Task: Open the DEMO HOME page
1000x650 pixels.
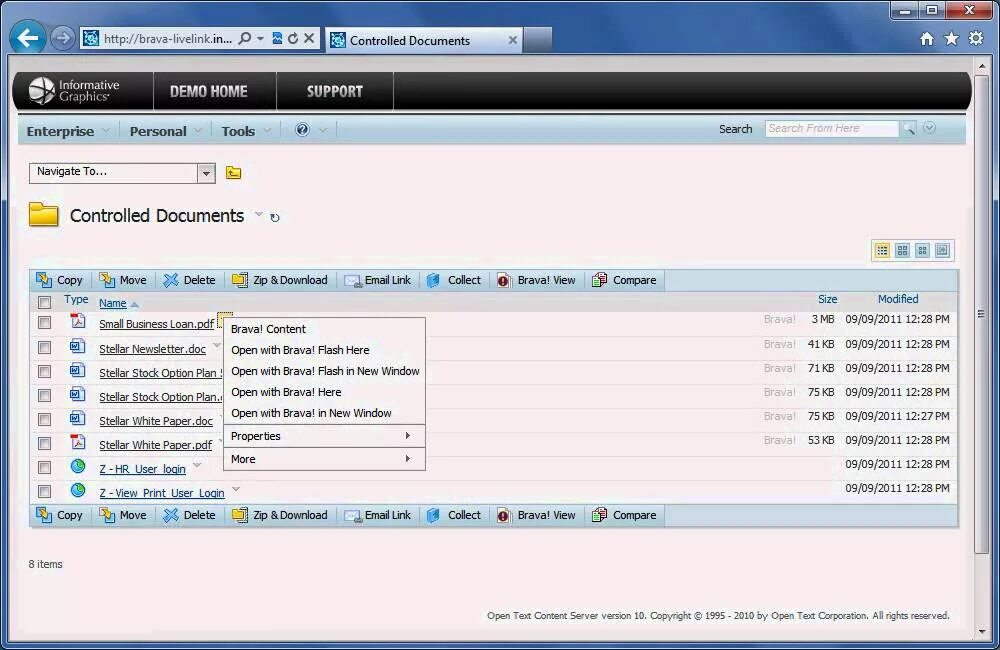Action: [x=209, y=91]
